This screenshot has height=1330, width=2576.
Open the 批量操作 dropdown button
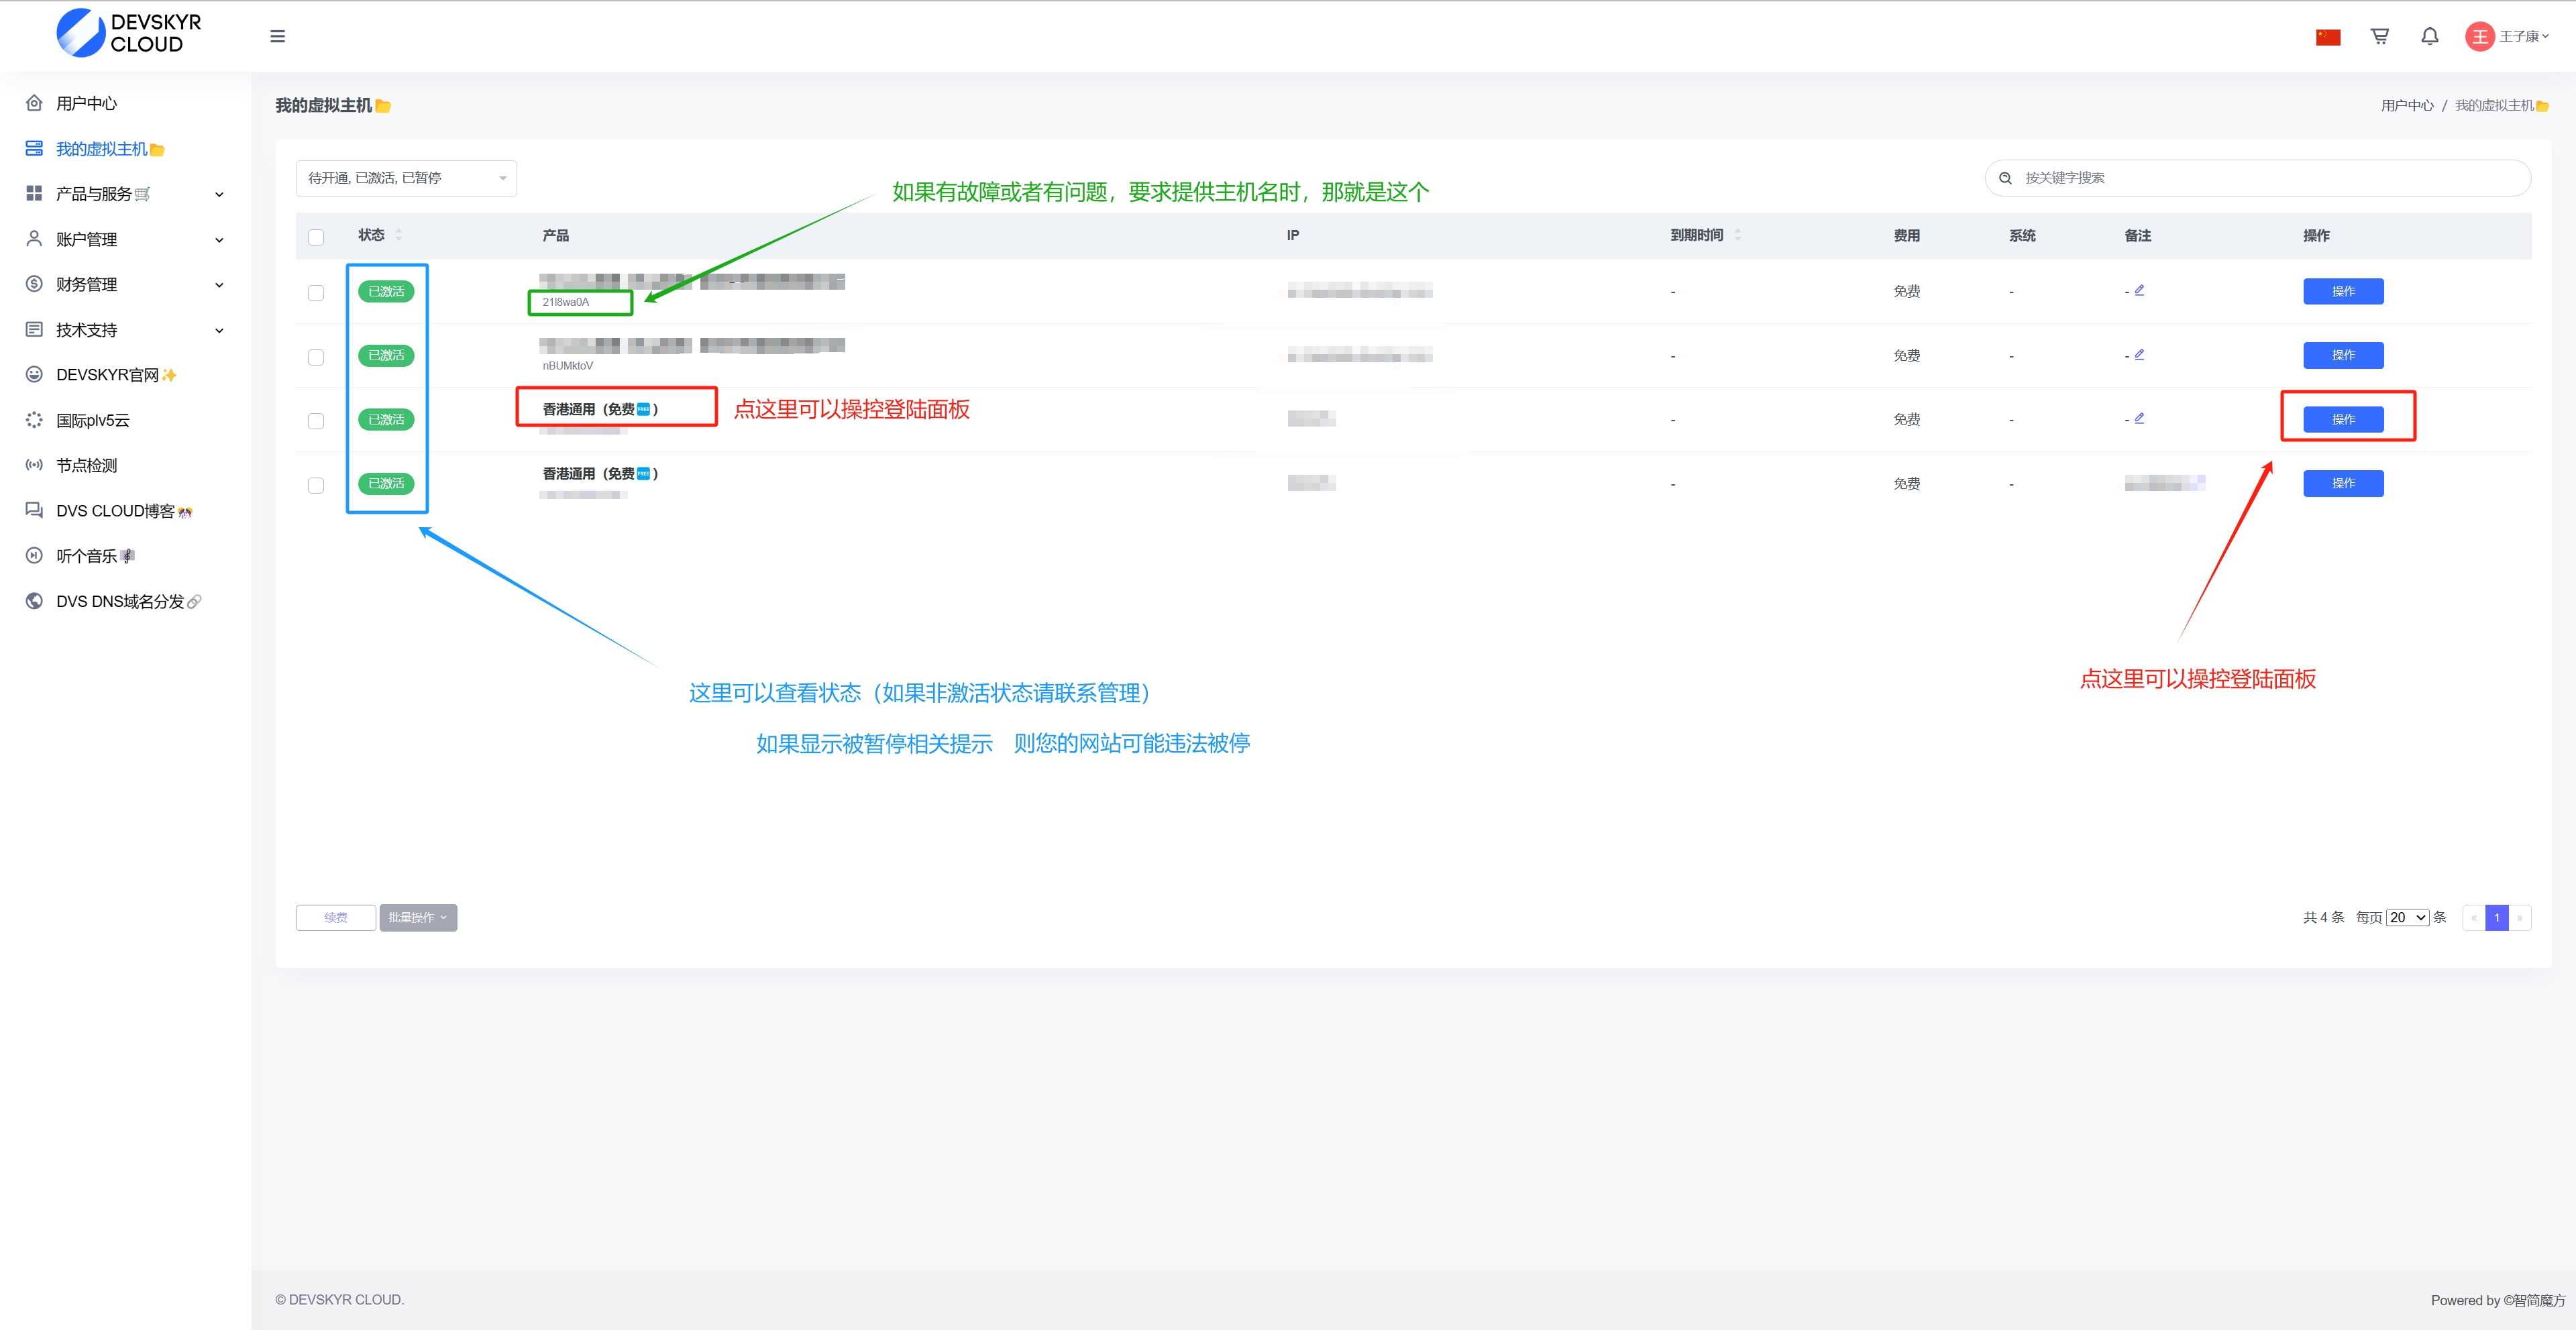coord(418,917)
